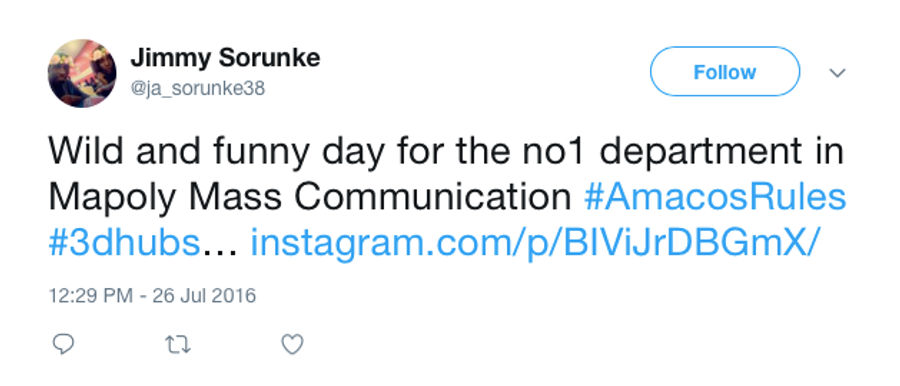This screenshot has height=386, width=900.
Task: Tap the speech bubble reply icon
Action: tap(63, 344)
